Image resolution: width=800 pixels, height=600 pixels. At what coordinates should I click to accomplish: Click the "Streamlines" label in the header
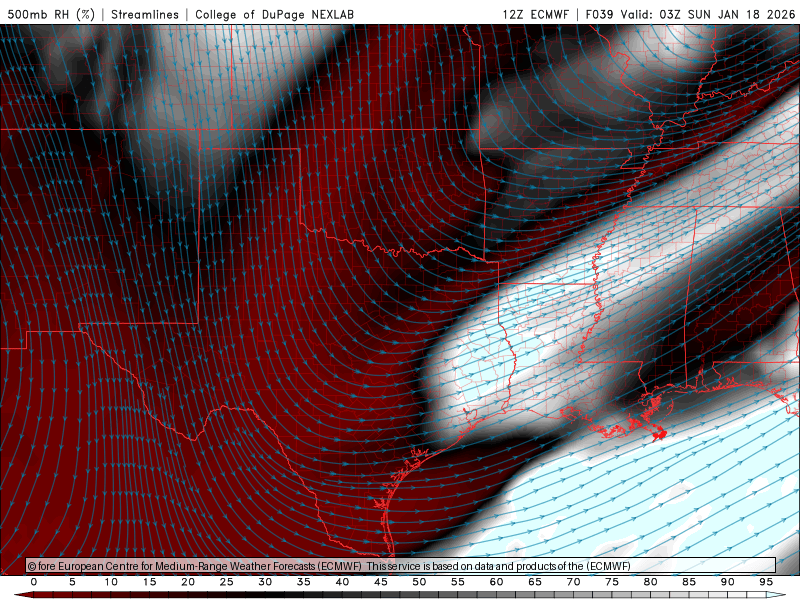[x=145, y=14]
